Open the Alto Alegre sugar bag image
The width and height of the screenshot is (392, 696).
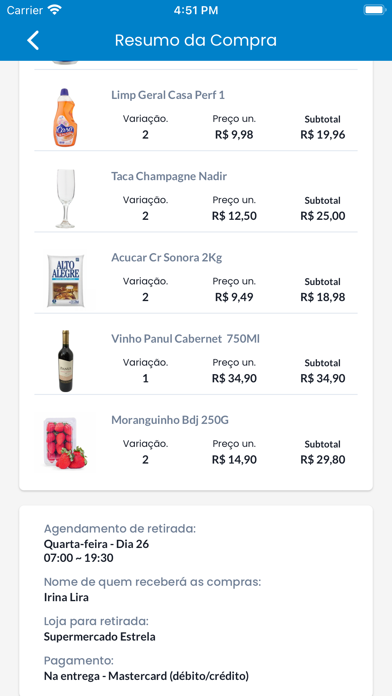(65, 281)
